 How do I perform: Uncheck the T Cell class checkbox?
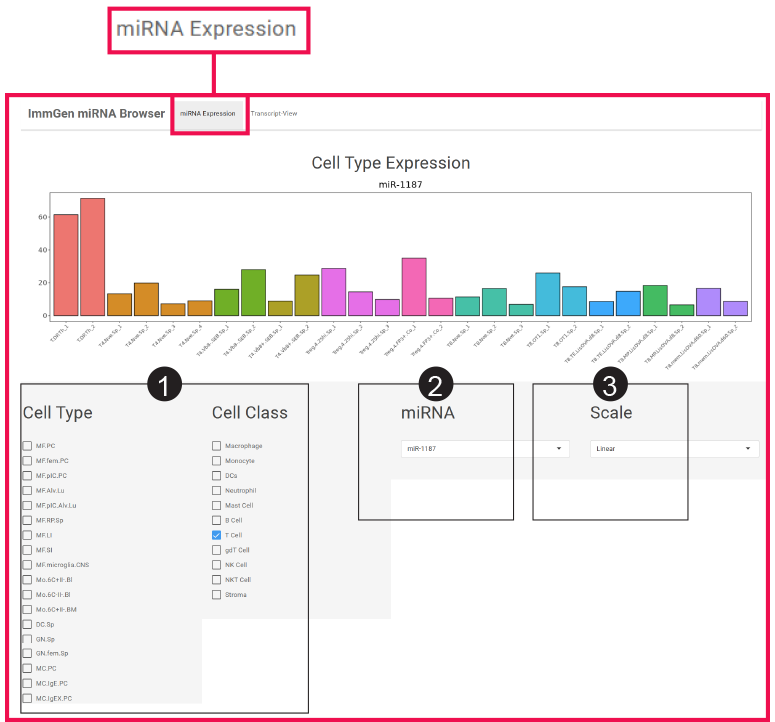pyautogui.click(x=216, y=535)
